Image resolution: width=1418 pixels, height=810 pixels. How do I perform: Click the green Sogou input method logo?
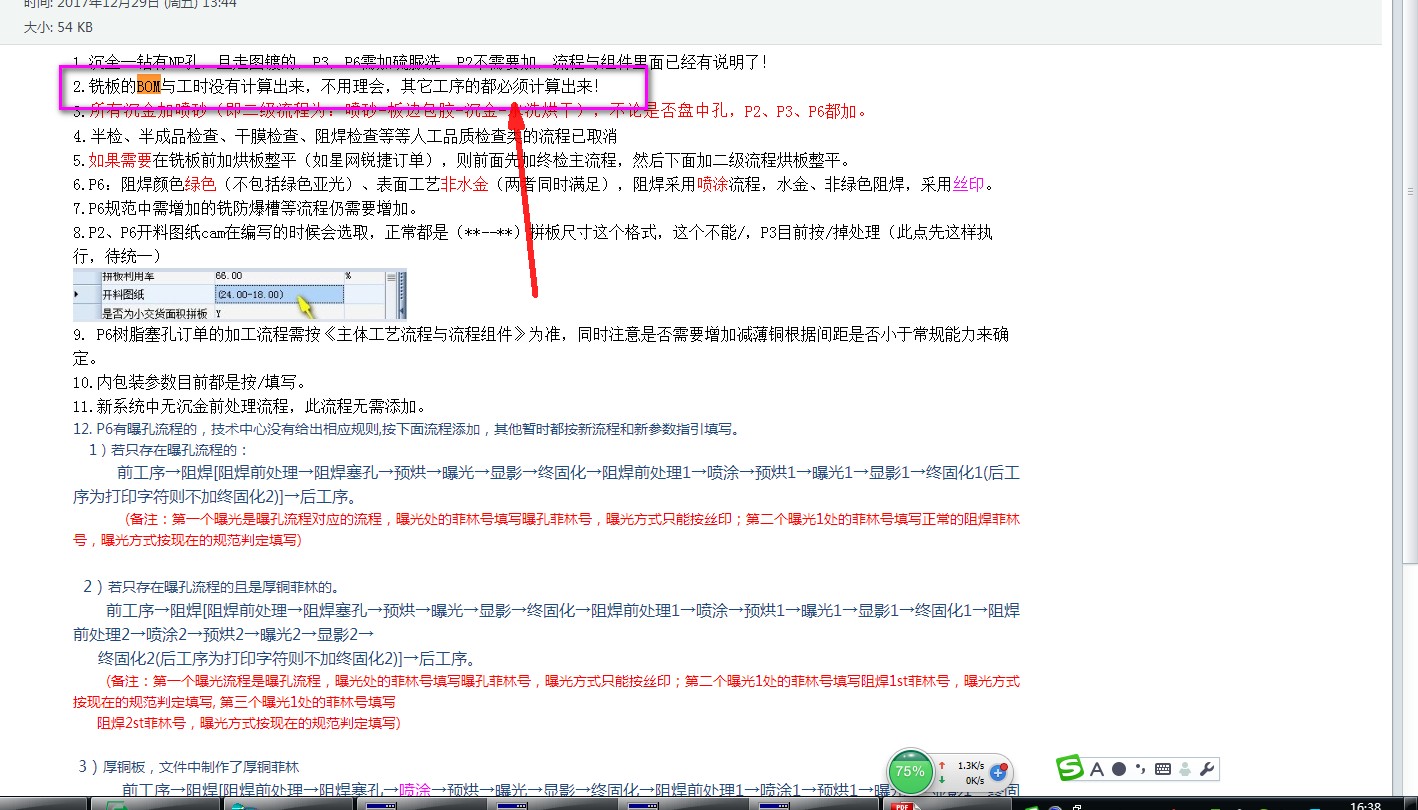(1071, 769)
